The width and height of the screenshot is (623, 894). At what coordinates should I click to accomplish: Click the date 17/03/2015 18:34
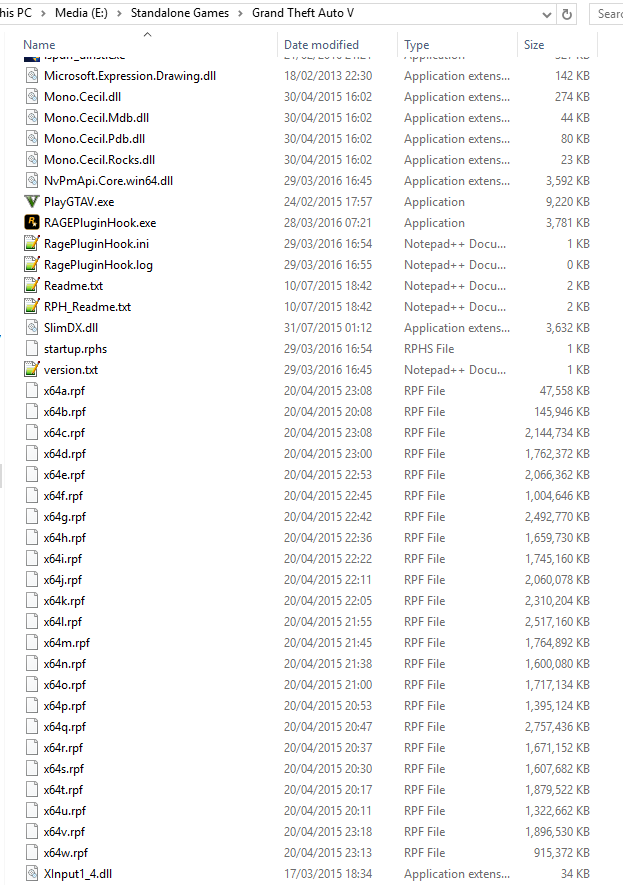(x=328, y=873)
